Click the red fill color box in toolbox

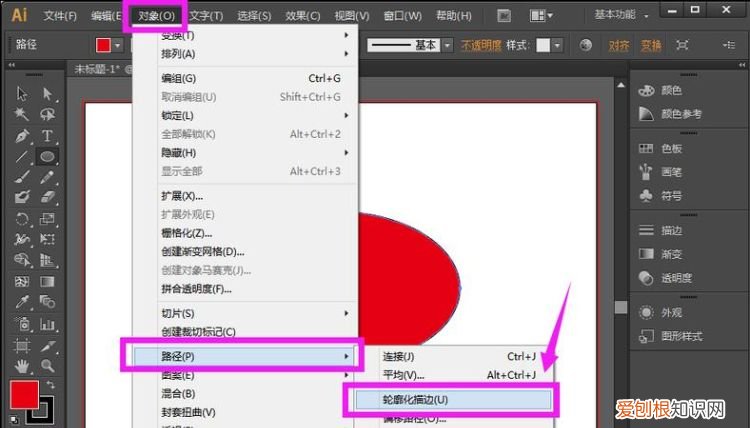pyautogui.click(x=24, y=395)
